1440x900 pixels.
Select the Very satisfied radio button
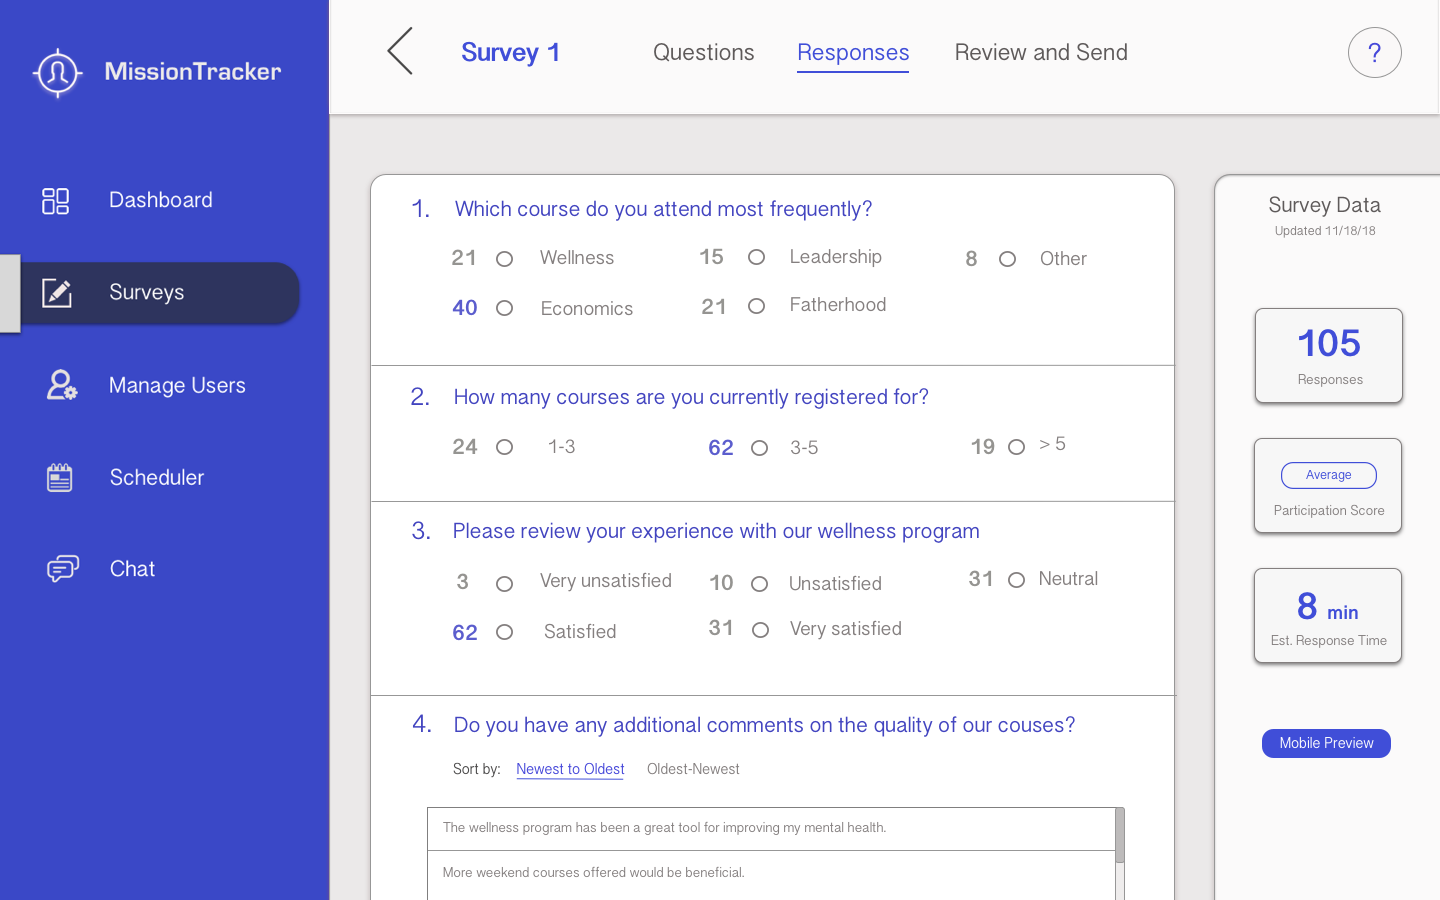click(761, 630)
